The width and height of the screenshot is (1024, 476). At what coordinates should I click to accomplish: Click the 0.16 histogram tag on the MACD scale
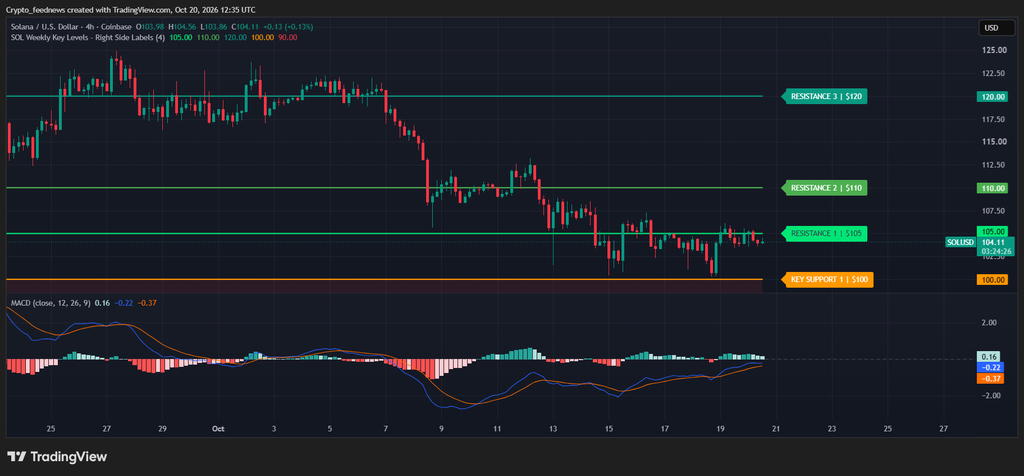(987, 357)
